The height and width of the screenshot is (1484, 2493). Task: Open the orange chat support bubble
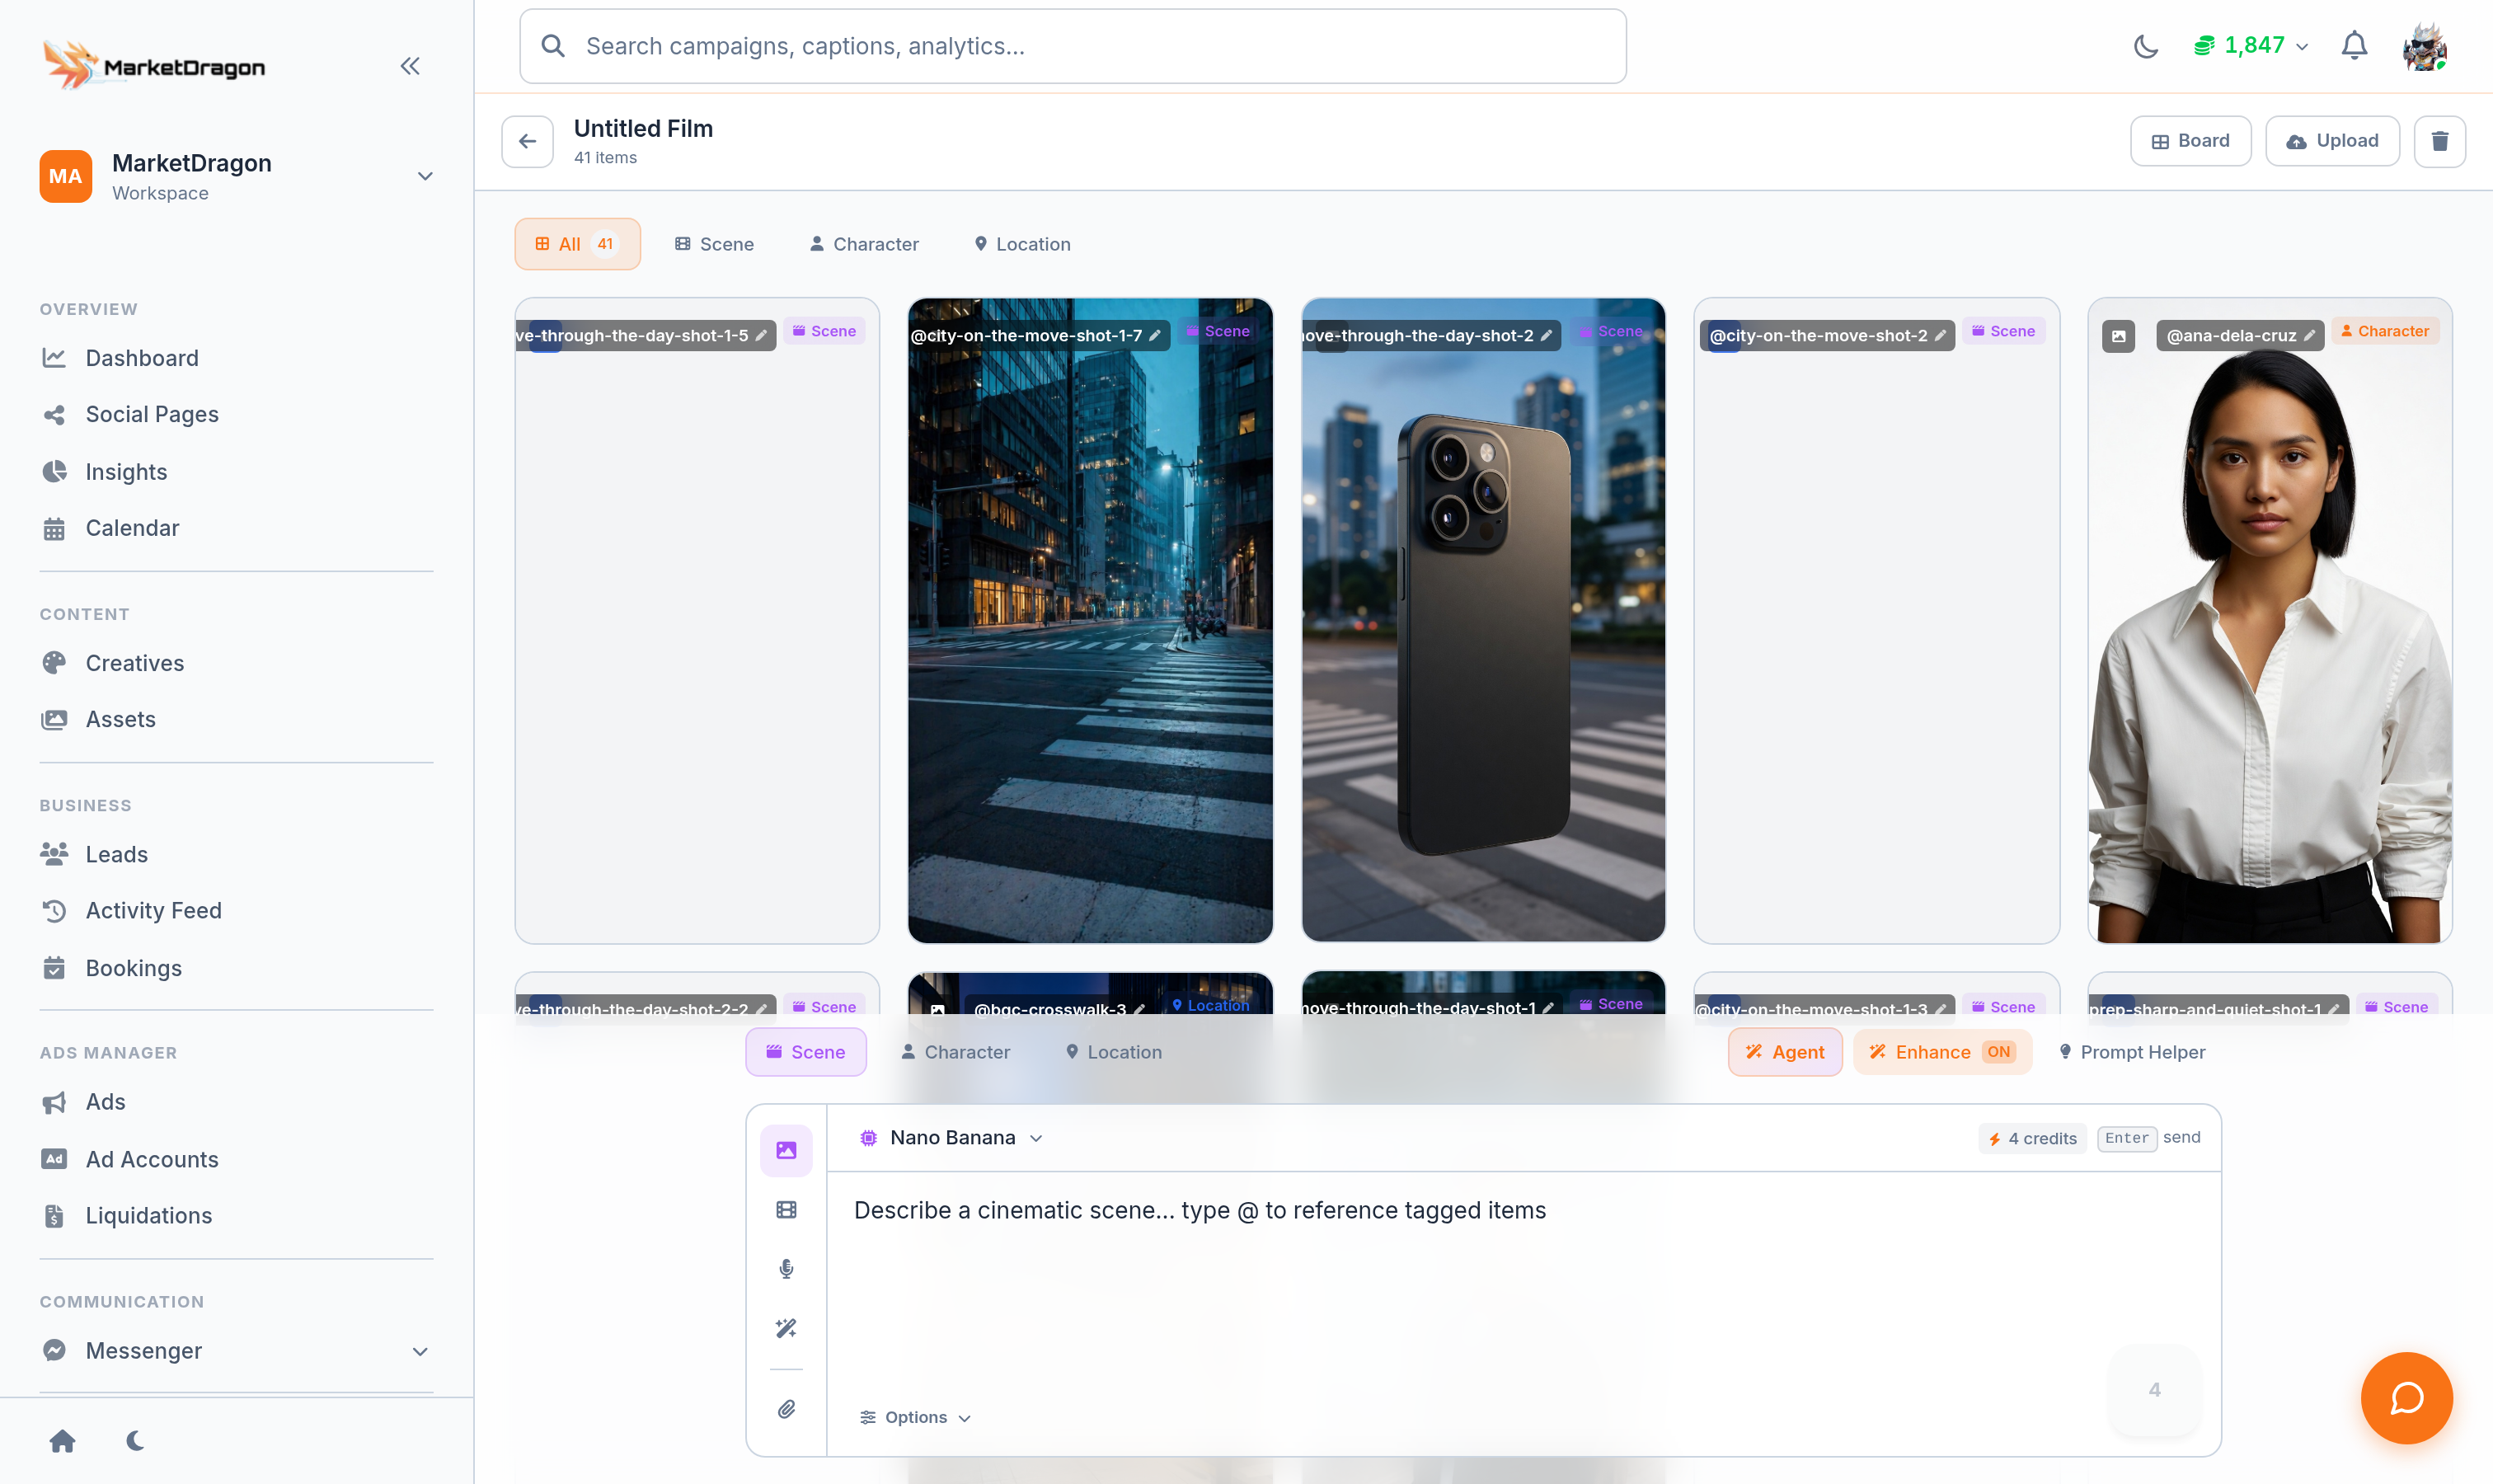[x=2406, y=1398]
